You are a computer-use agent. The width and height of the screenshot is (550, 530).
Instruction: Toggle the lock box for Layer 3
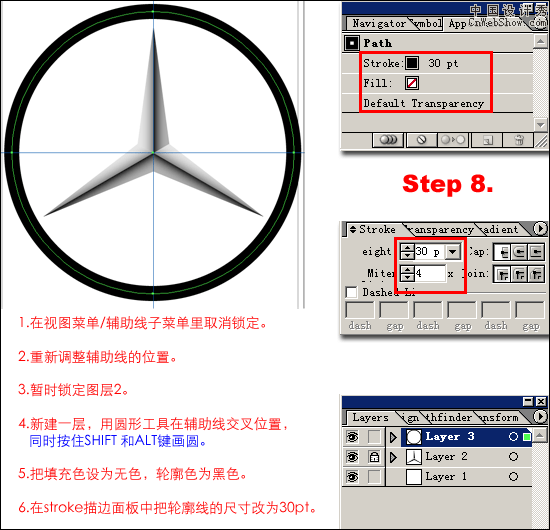tap(374, 437)
